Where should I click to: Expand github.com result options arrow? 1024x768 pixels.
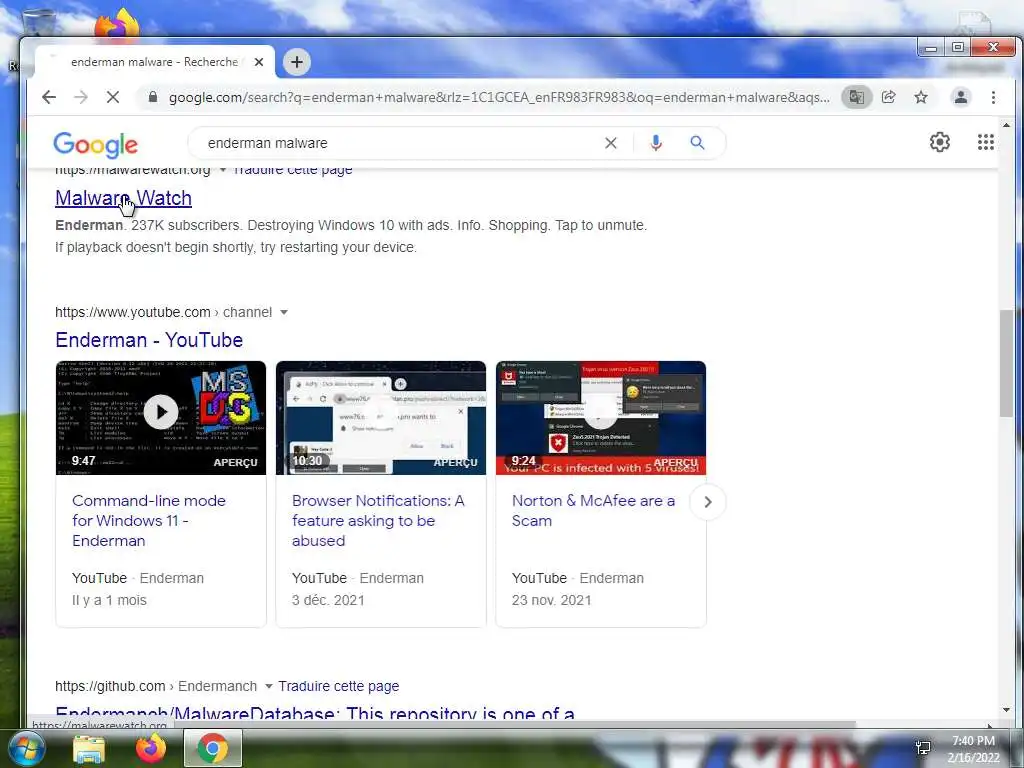[268, 686]
